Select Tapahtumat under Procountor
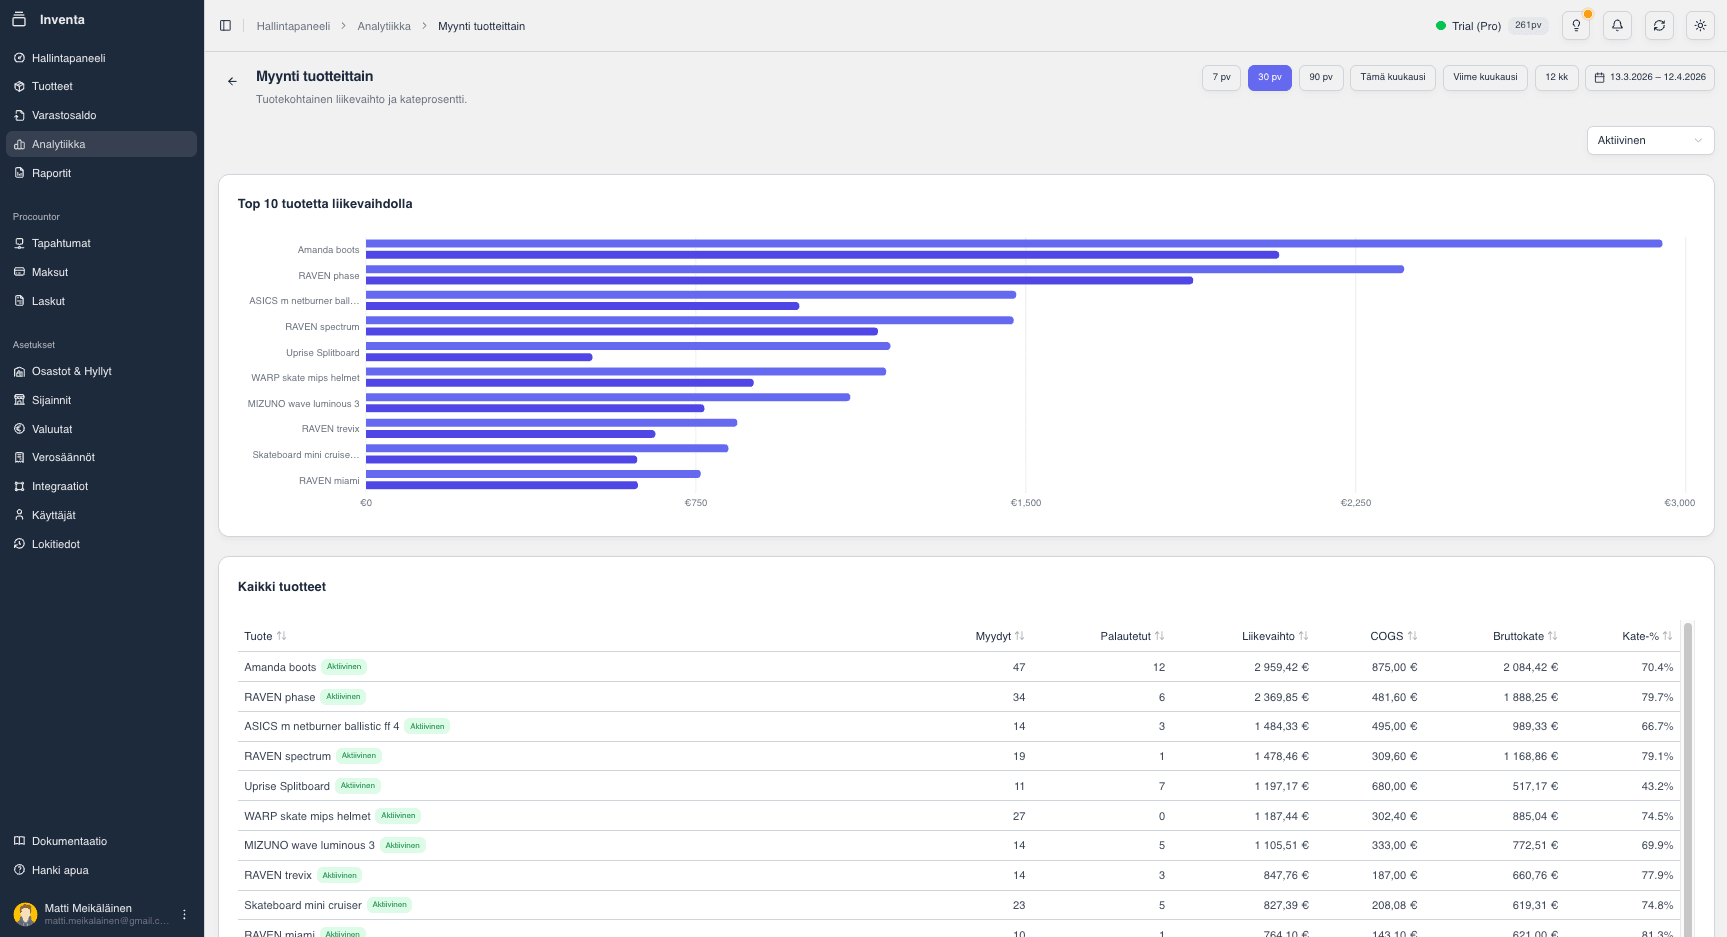The width and height of the screenshot is (1727, 937). click(x=61, y=243)
